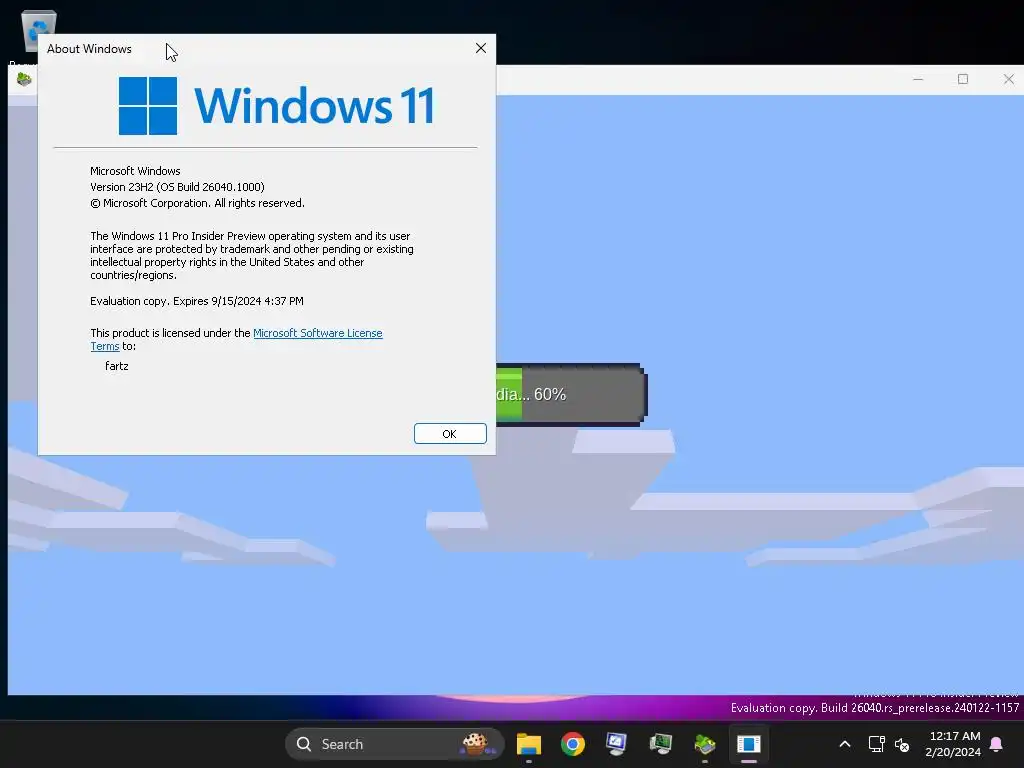Click OK in the About Windows dialog
This screenshot has width=1024, height=768.
tap(450, 434)
